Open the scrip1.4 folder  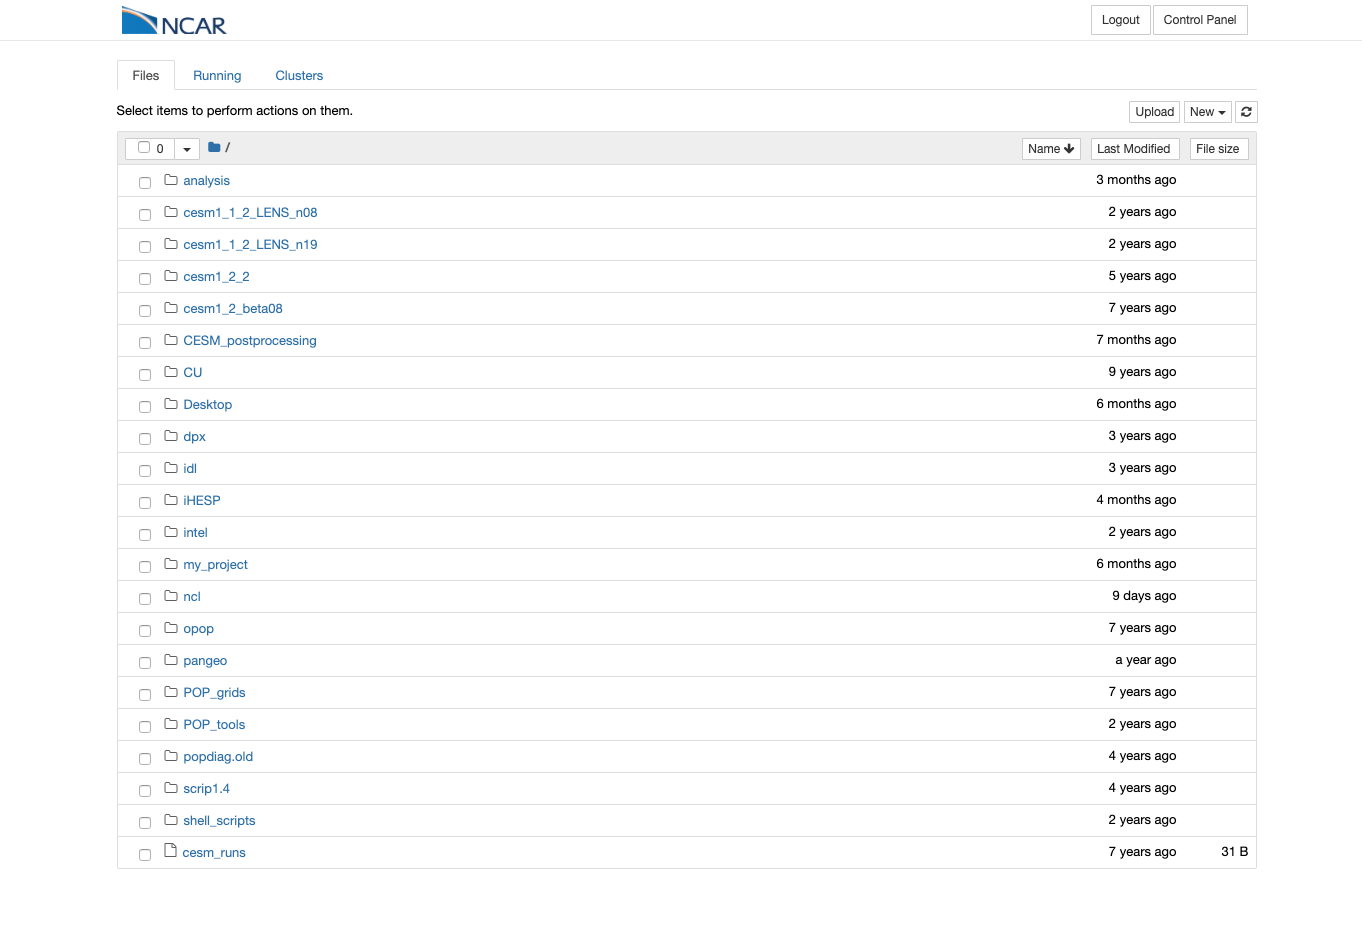click(x=206, y=789)
